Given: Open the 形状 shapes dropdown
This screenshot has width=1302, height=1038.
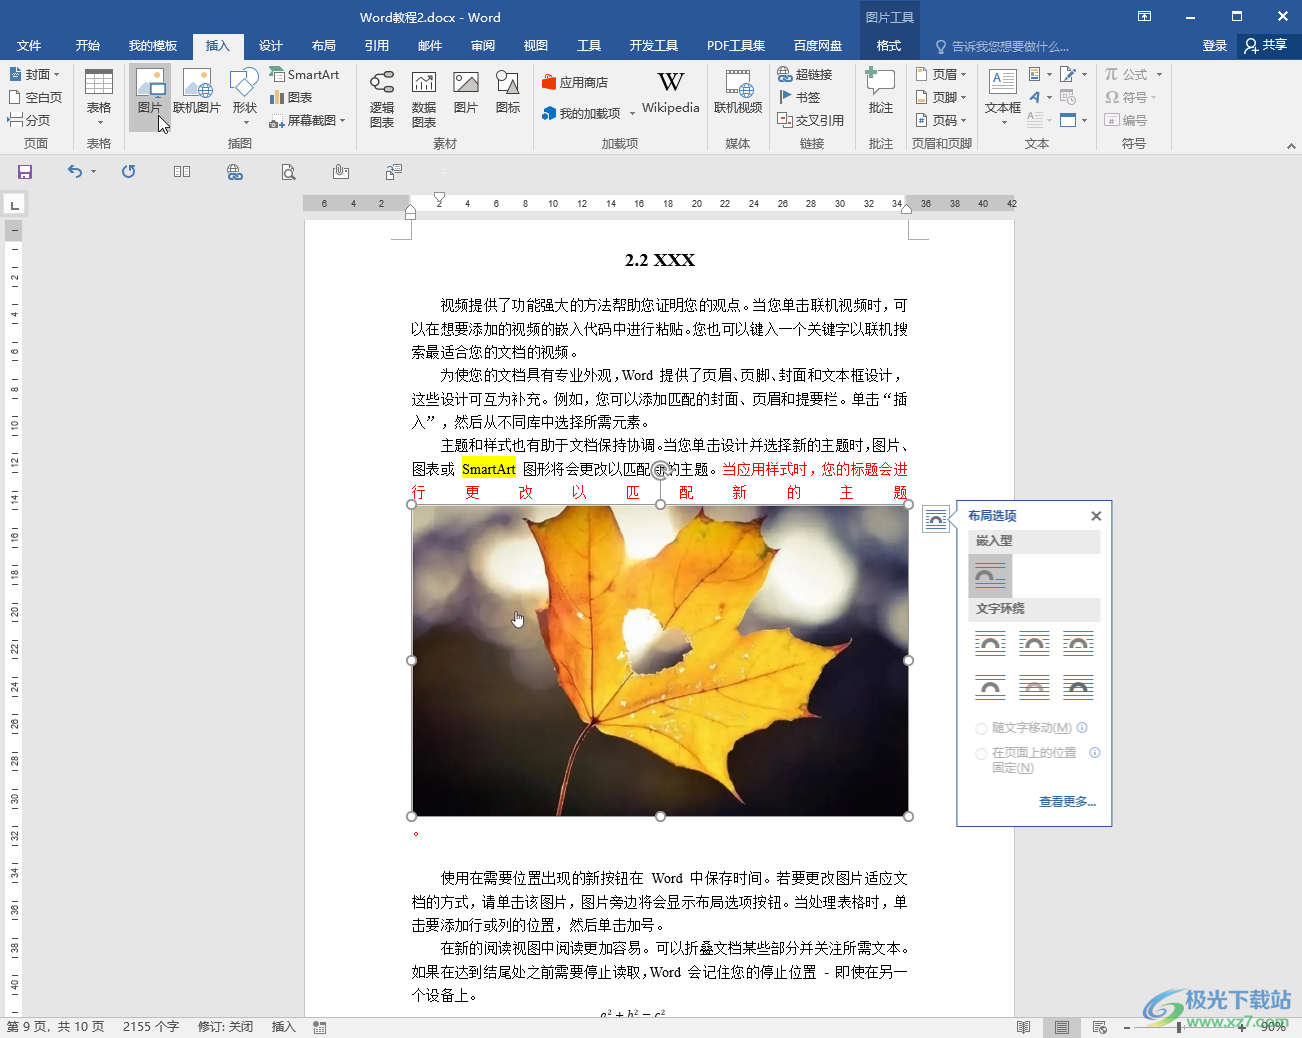Looking at the screenshot, I should pos(245,98).
